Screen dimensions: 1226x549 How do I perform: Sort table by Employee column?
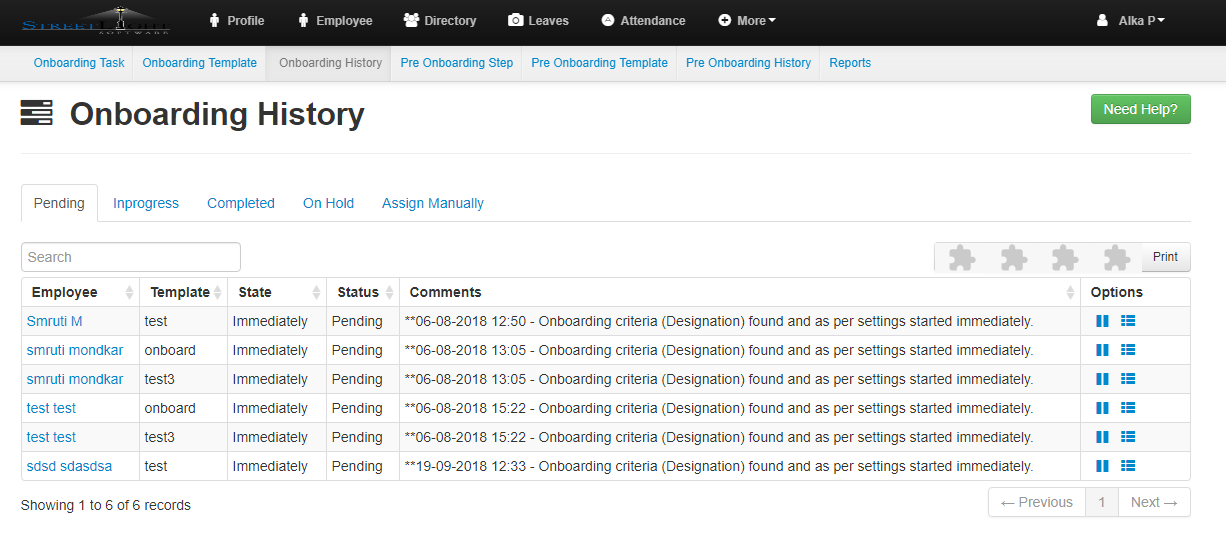point(129,293)
